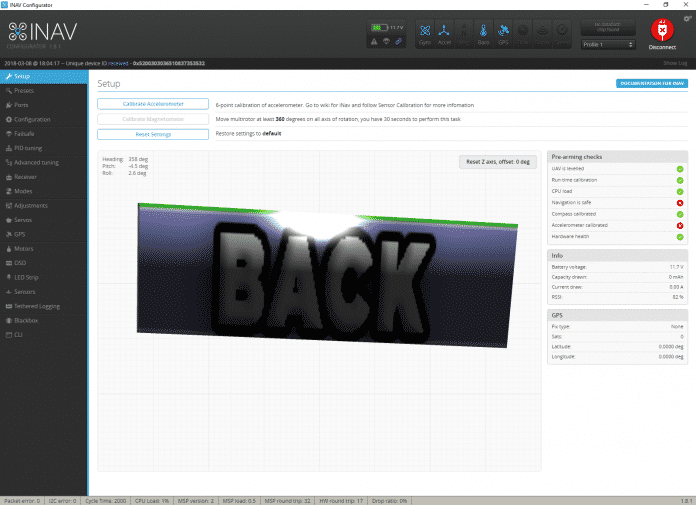696x505 pixels.
Task: Click the Reset Settings button
Action: [153, 133]
